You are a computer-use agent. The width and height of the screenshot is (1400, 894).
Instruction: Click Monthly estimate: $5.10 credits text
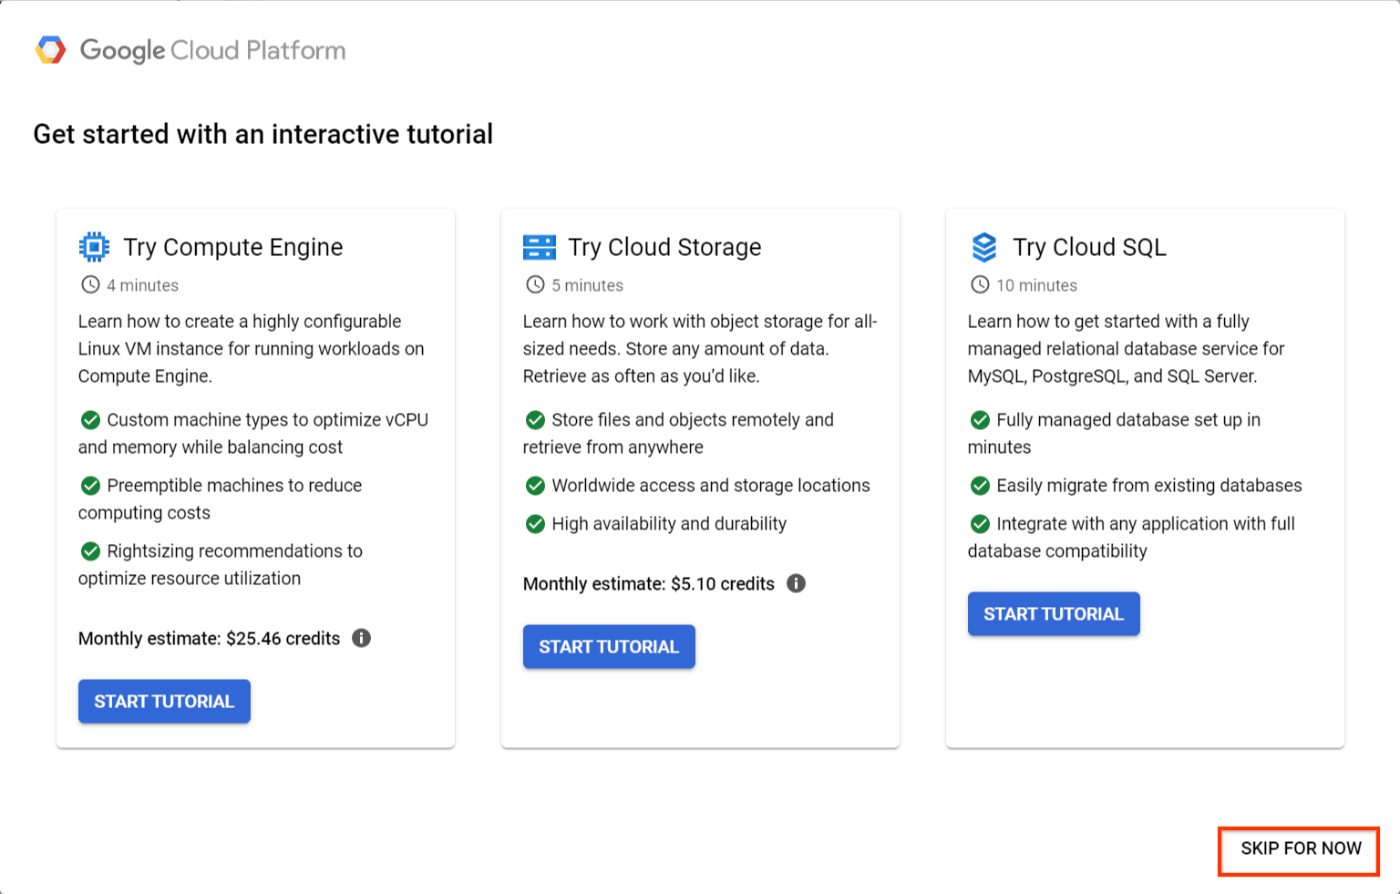(649, 584)
